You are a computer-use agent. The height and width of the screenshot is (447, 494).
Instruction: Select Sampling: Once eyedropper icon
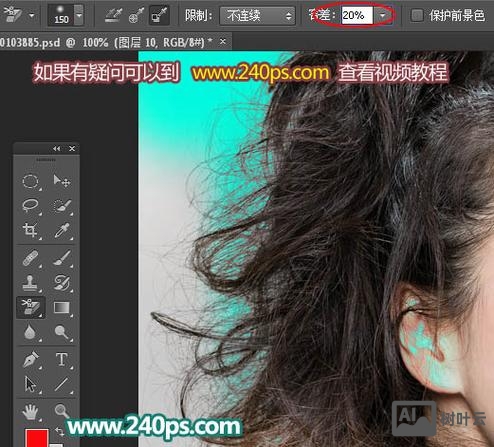[x=136, y=15]
